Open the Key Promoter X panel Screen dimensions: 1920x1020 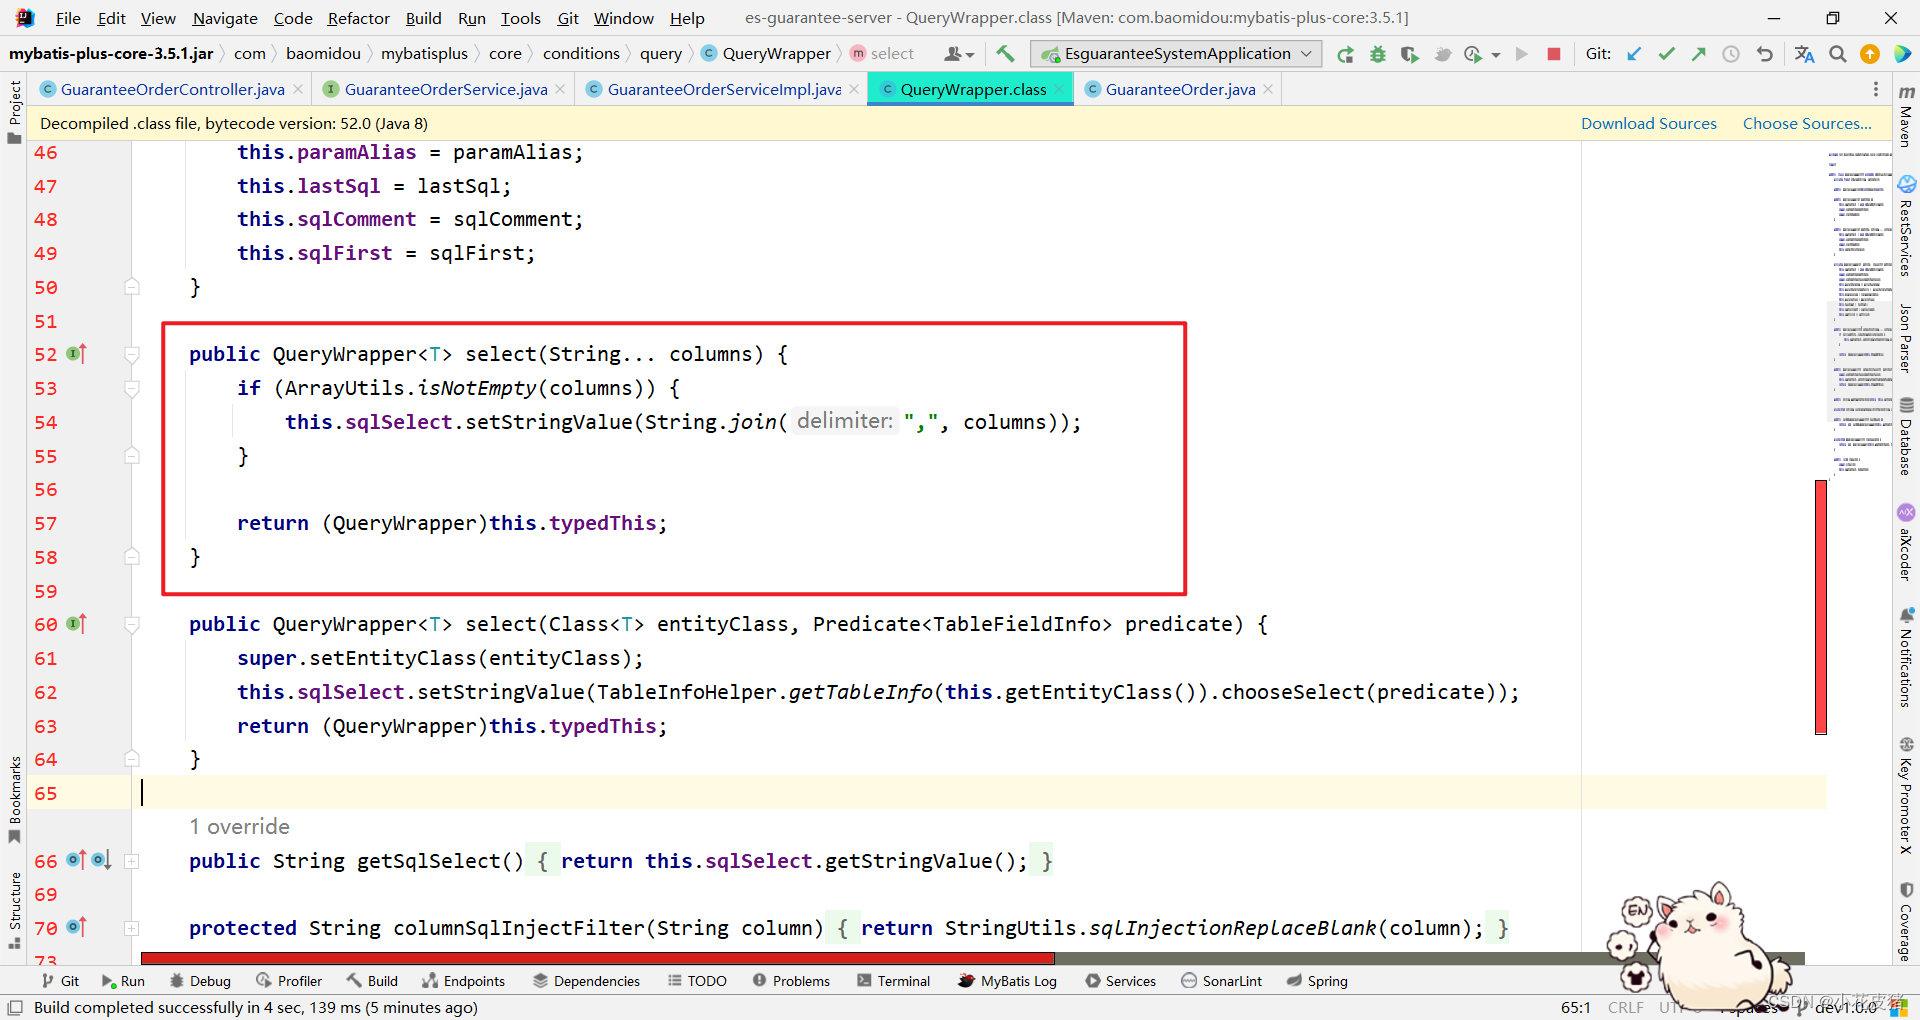1906,796
